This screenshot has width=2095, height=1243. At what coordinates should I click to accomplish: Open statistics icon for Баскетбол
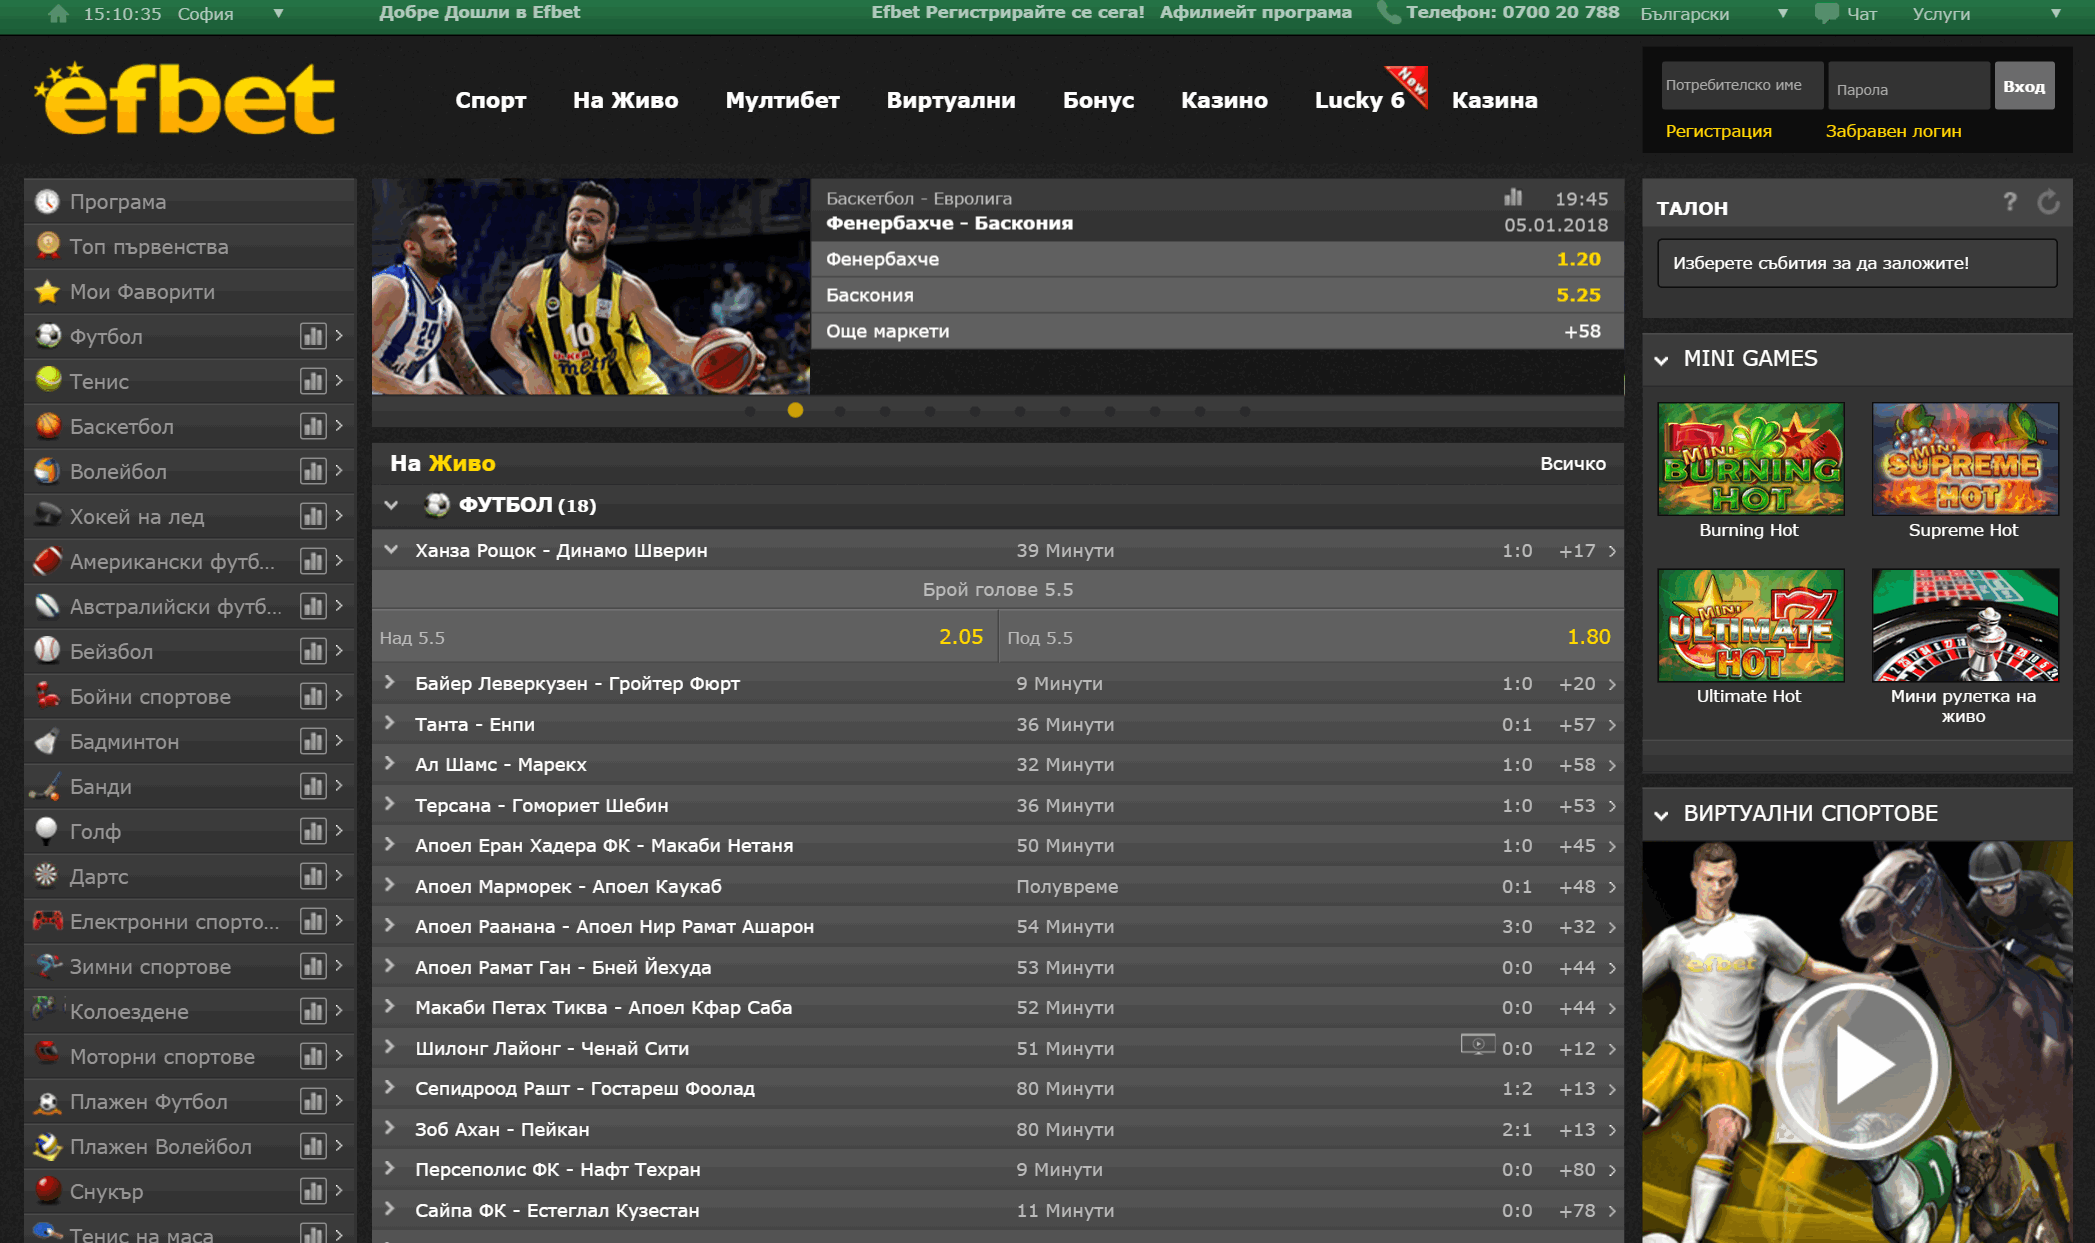313,427
